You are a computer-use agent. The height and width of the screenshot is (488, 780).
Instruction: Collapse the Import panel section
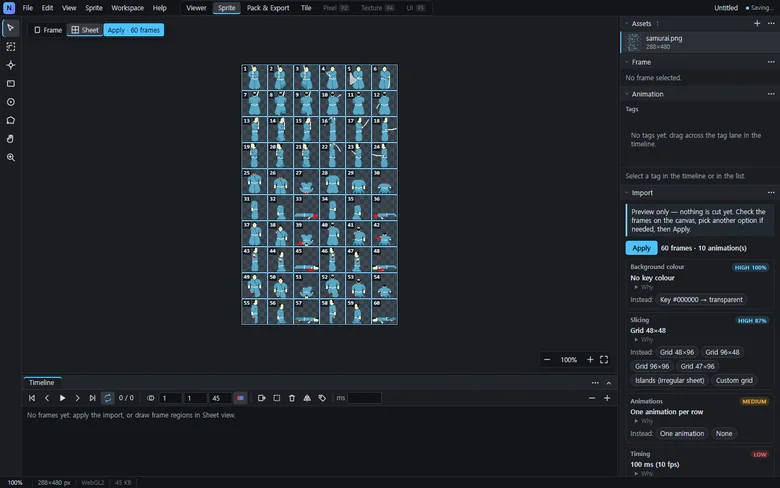[627, 193]
